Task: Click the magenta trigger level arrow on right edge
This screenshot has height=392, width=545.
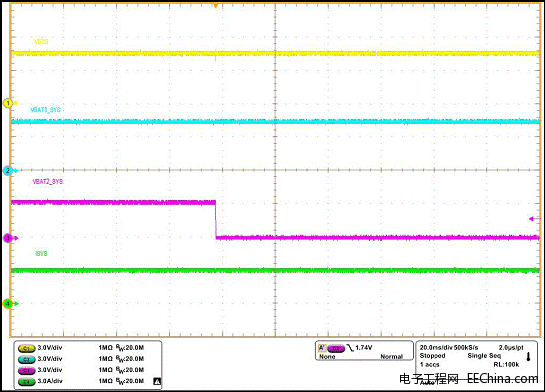Action: tap(534, 219)
